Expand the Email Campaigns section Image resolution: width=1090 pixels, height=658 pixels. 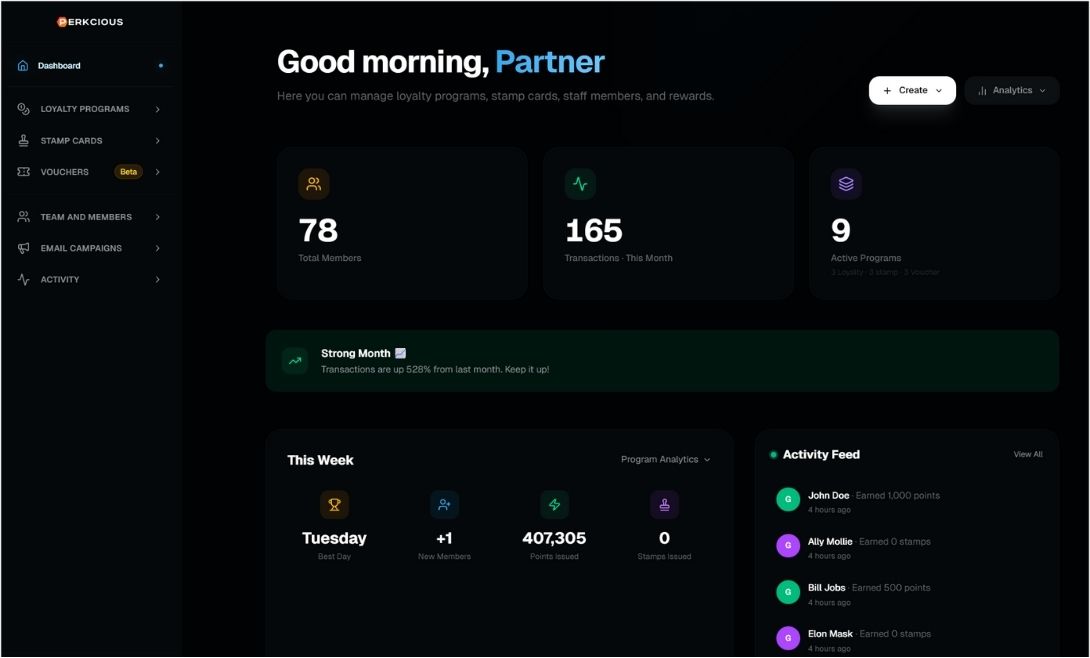[x=157, y=248]
